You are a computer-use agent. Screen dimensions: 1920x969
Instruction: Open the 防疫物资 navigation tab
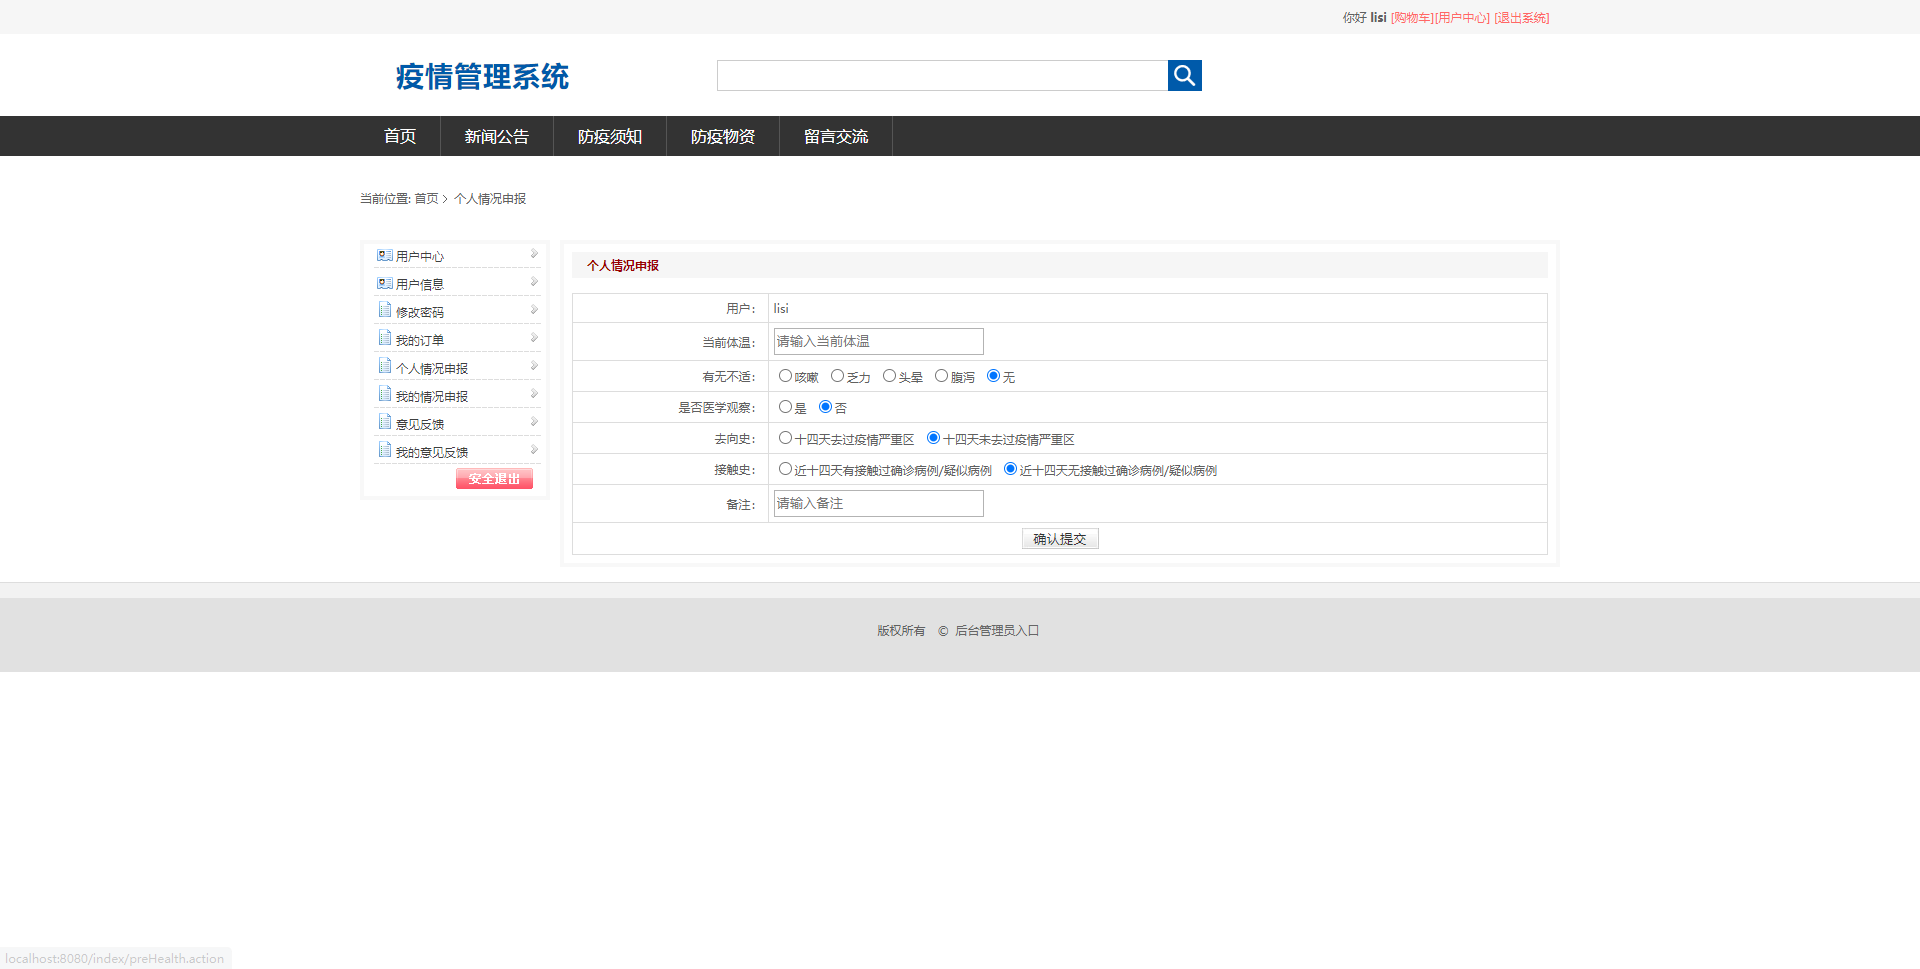tap(723, 136)
